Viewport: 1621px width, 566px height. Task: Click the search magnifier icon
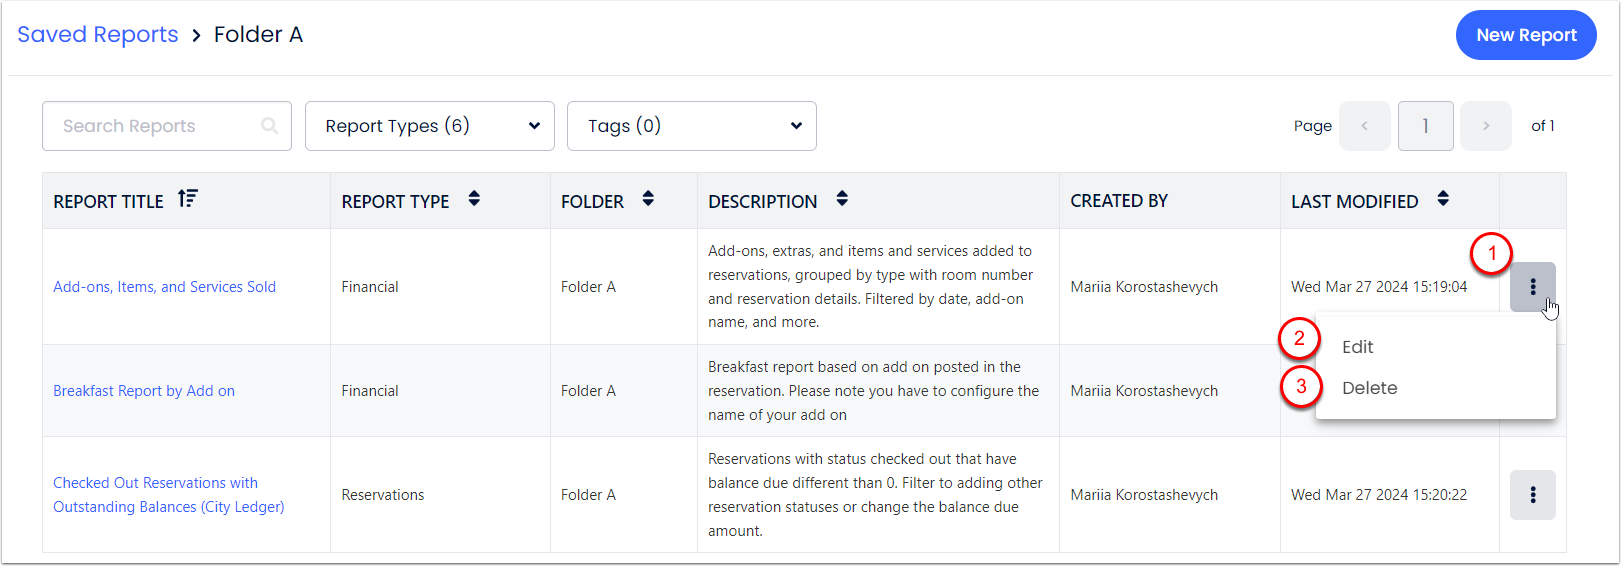pyautogui.click(x=269, y=126)
